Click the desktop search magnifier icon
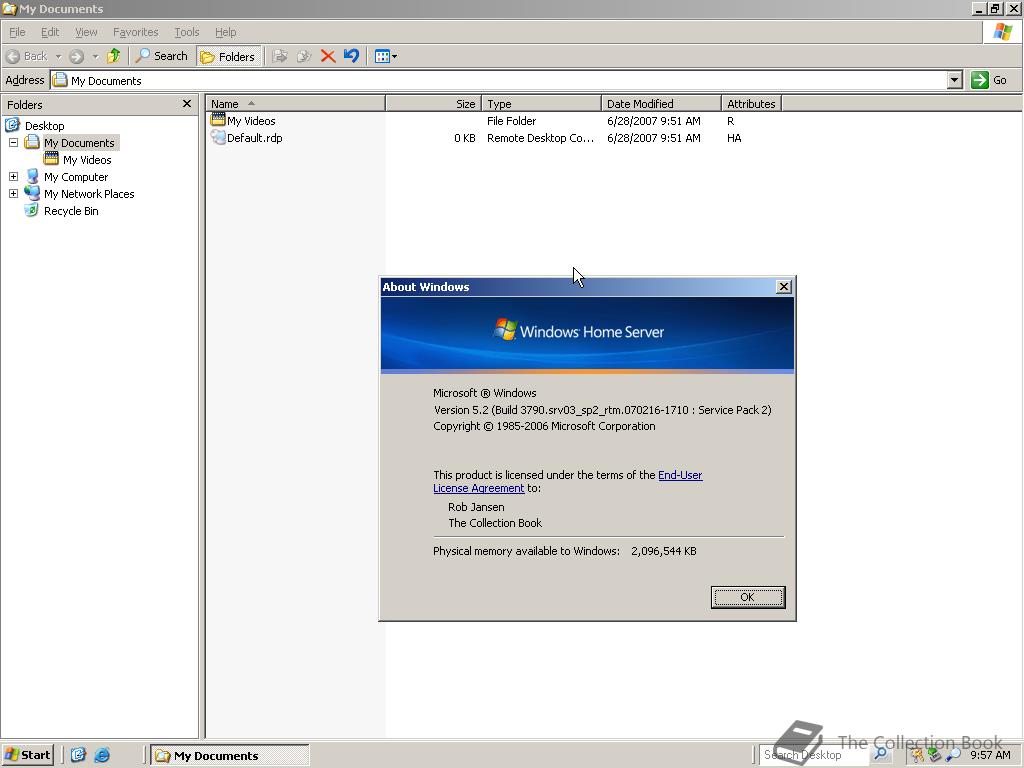 [x=881, y=754]
